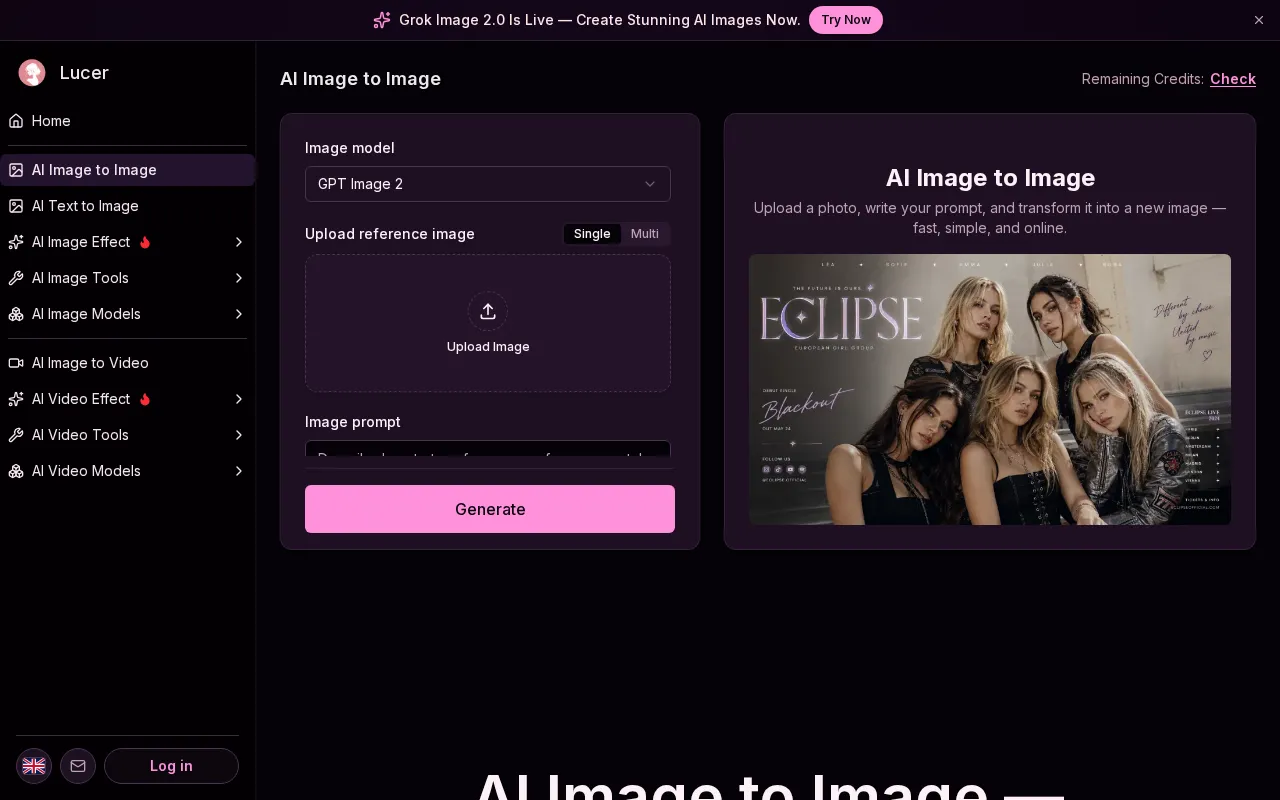Click the Generate button
Viewport: 1280px width, 800px height.
pyautogui.click(x=490, y=509)
